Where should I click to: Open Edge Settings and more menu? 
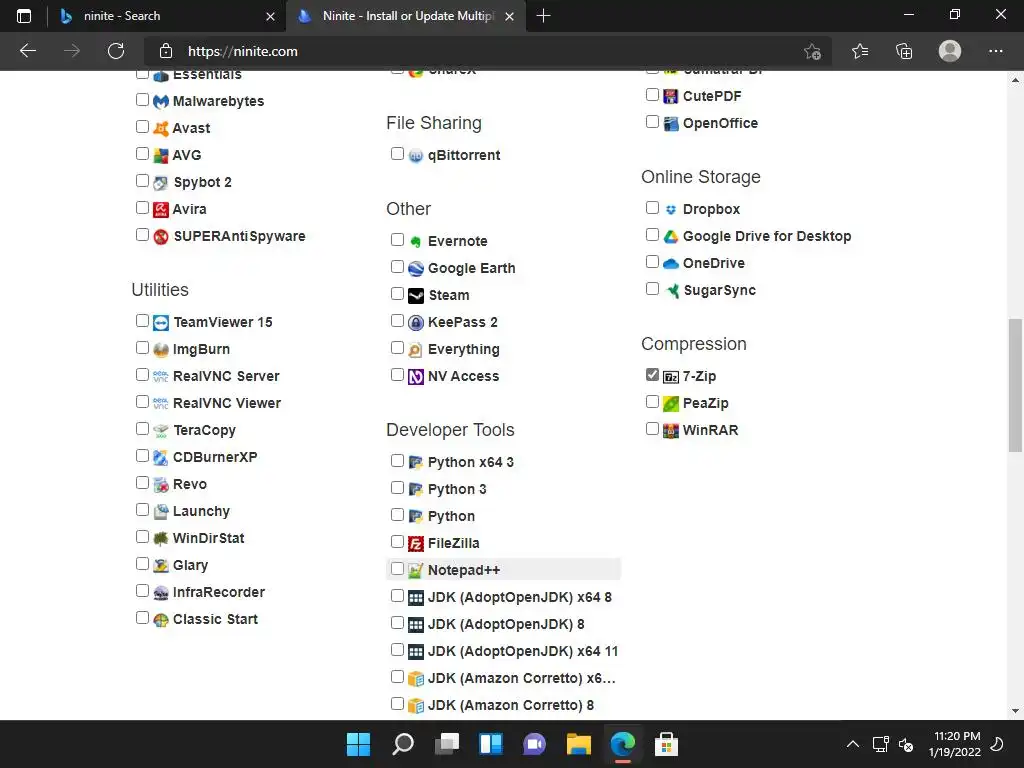[x=995, y=51]
